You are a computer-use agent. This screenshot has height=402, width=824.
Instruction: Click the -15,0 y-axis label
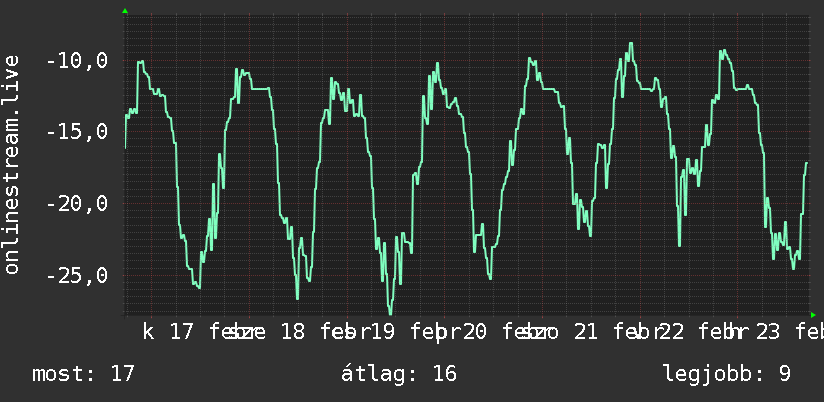pyautogui.click(x=77, y=132)
